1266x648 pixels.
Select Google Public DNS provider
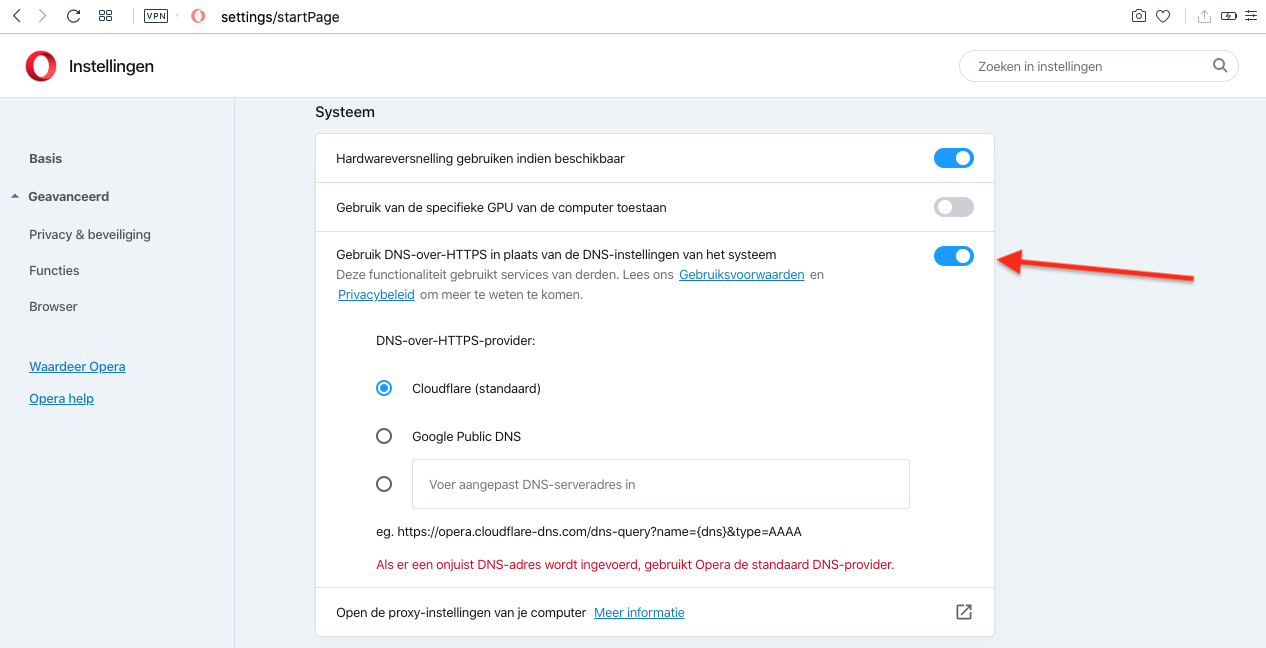pos(384,436)
